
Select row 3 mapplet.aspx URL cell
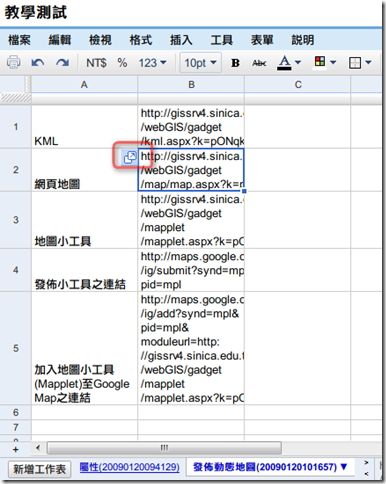[191, 220]
